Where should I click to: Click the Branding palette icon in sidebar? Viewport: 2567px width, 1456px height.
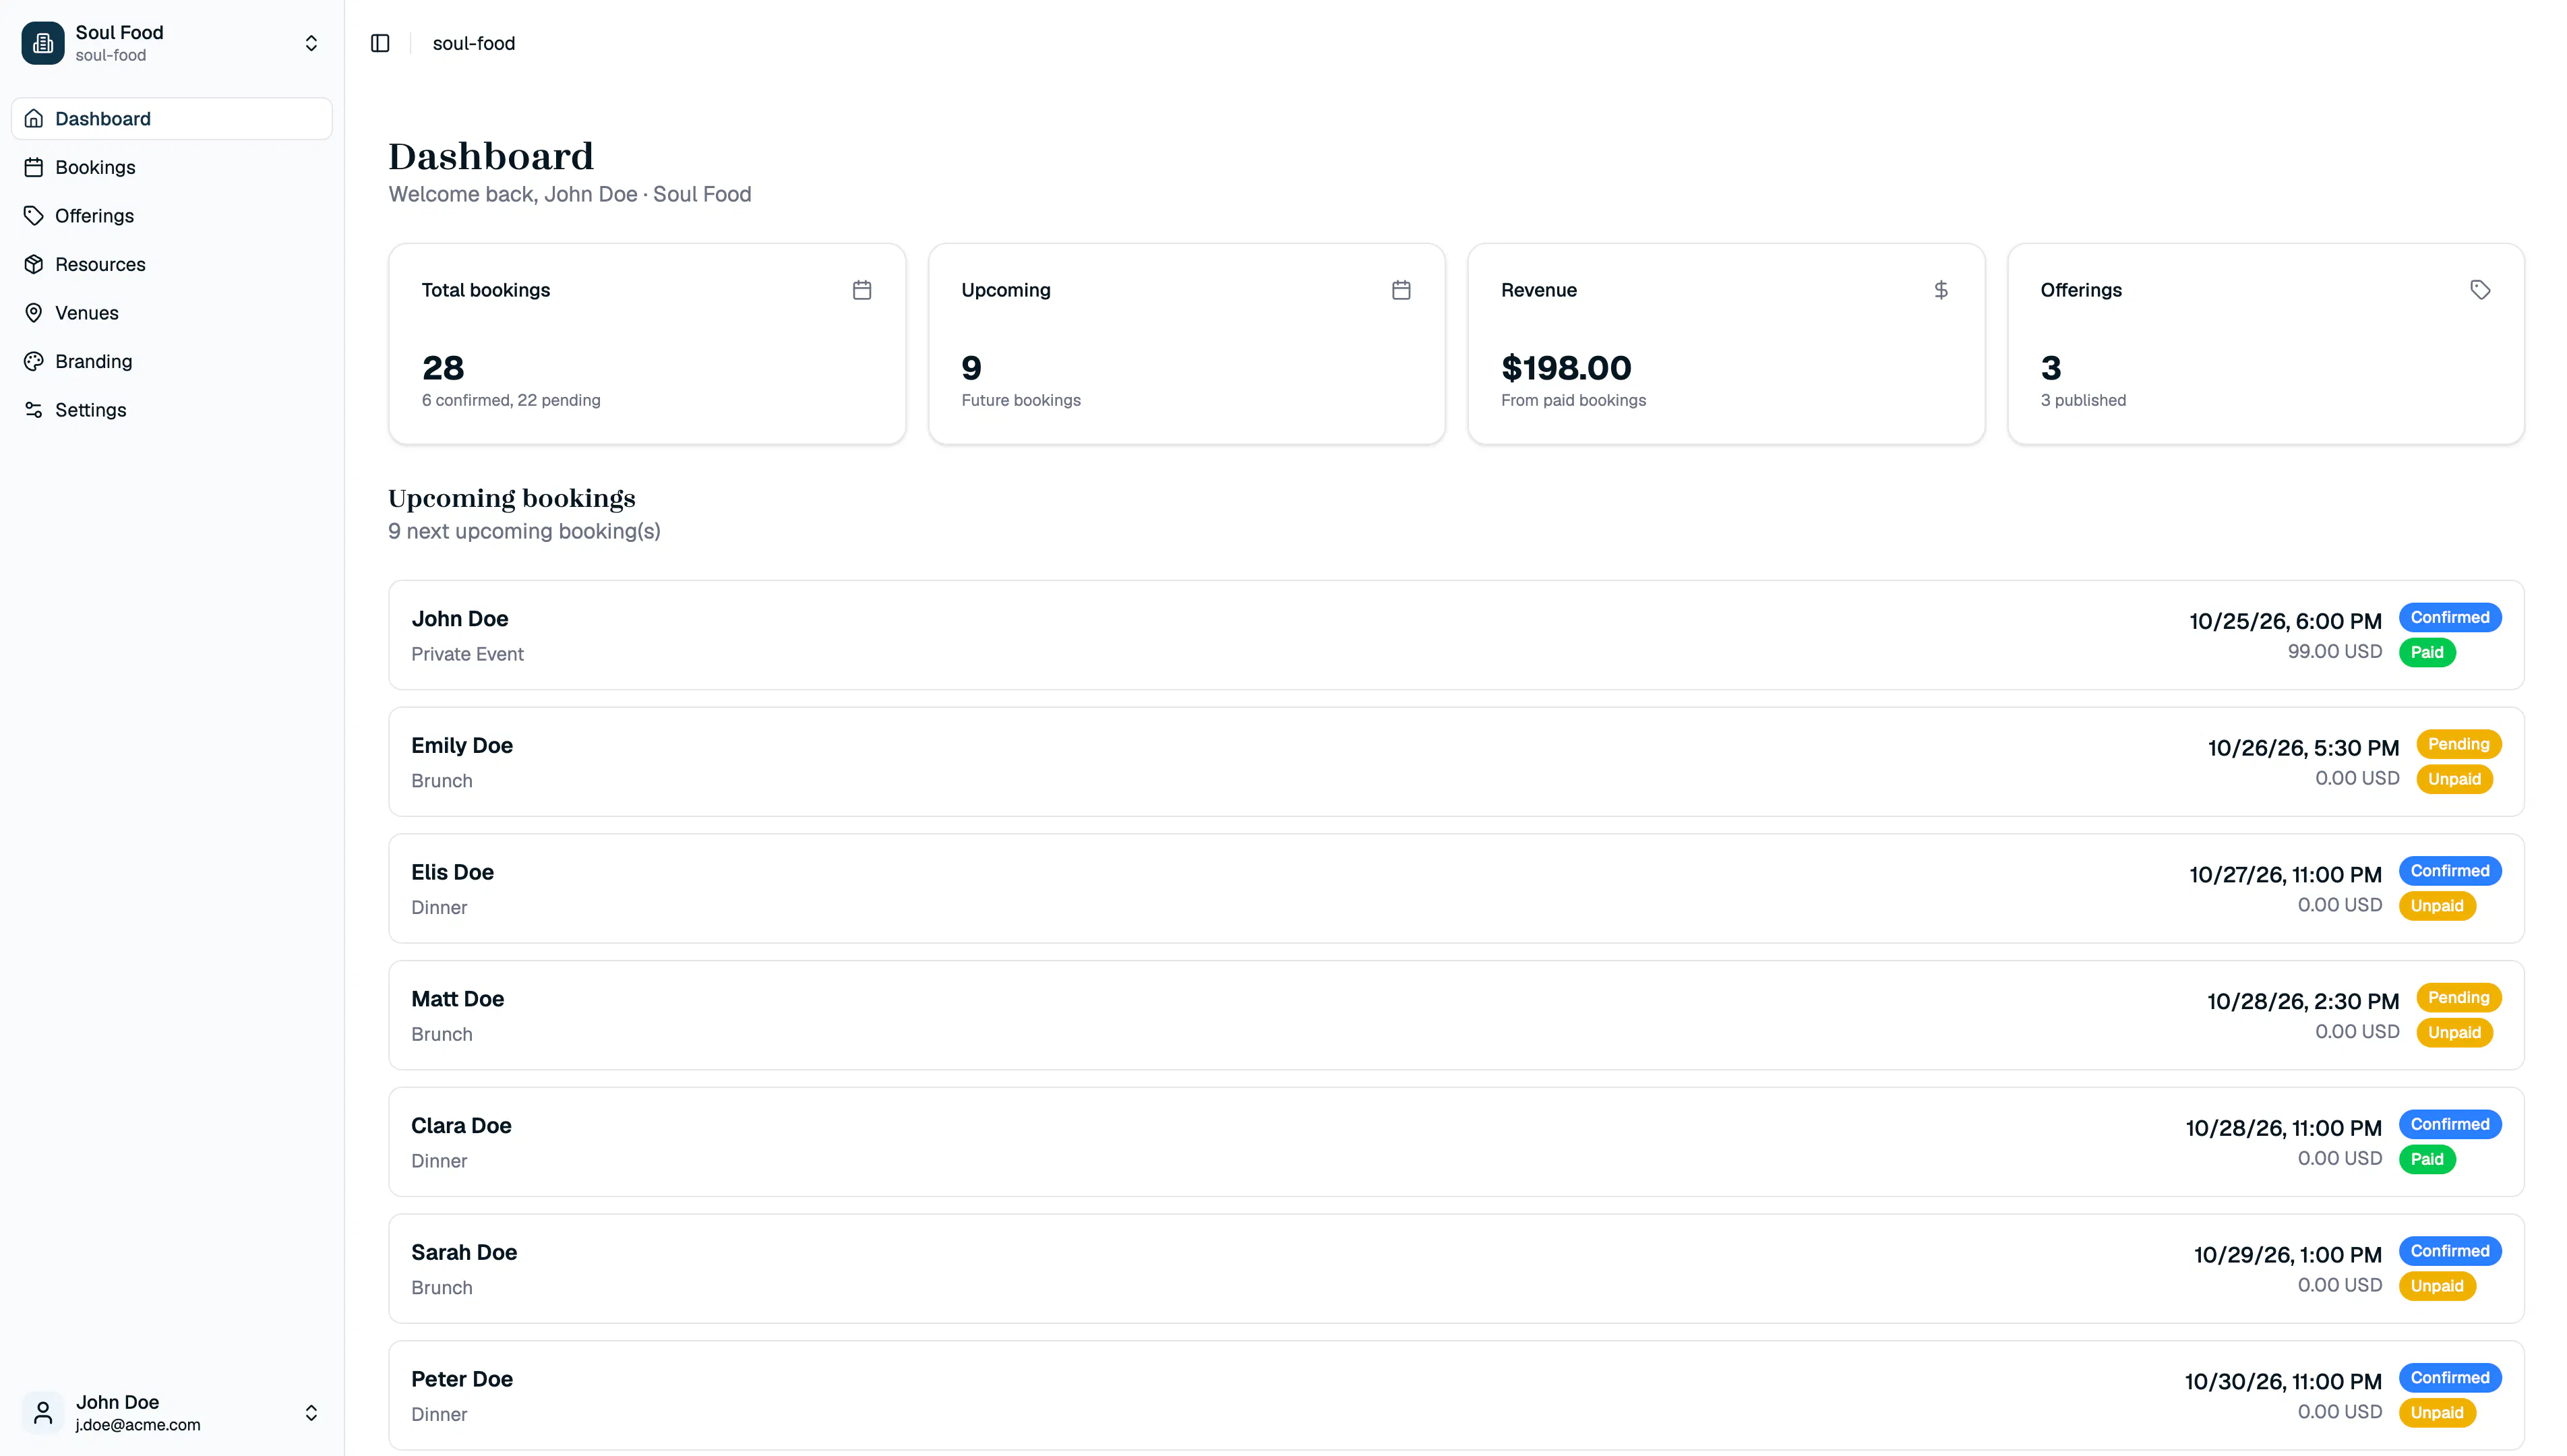pyautogui.click(x=34, y=361)
